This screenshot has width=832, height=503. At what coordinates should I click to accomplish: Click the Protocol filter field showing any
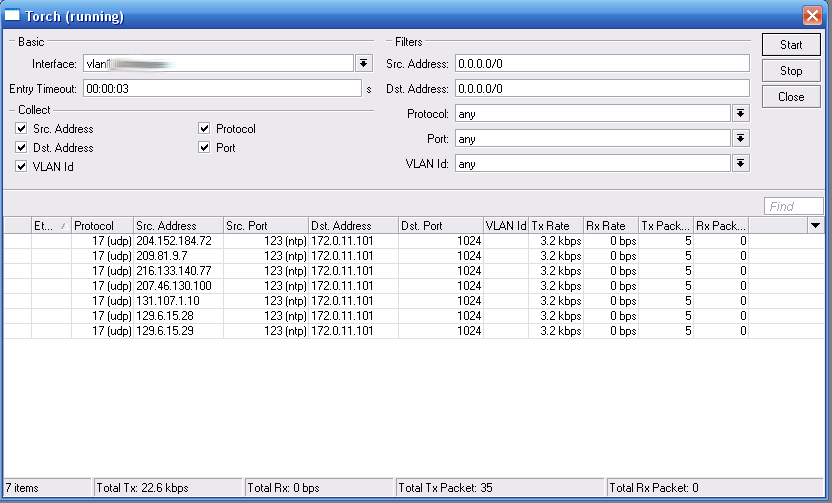(593, 114)
